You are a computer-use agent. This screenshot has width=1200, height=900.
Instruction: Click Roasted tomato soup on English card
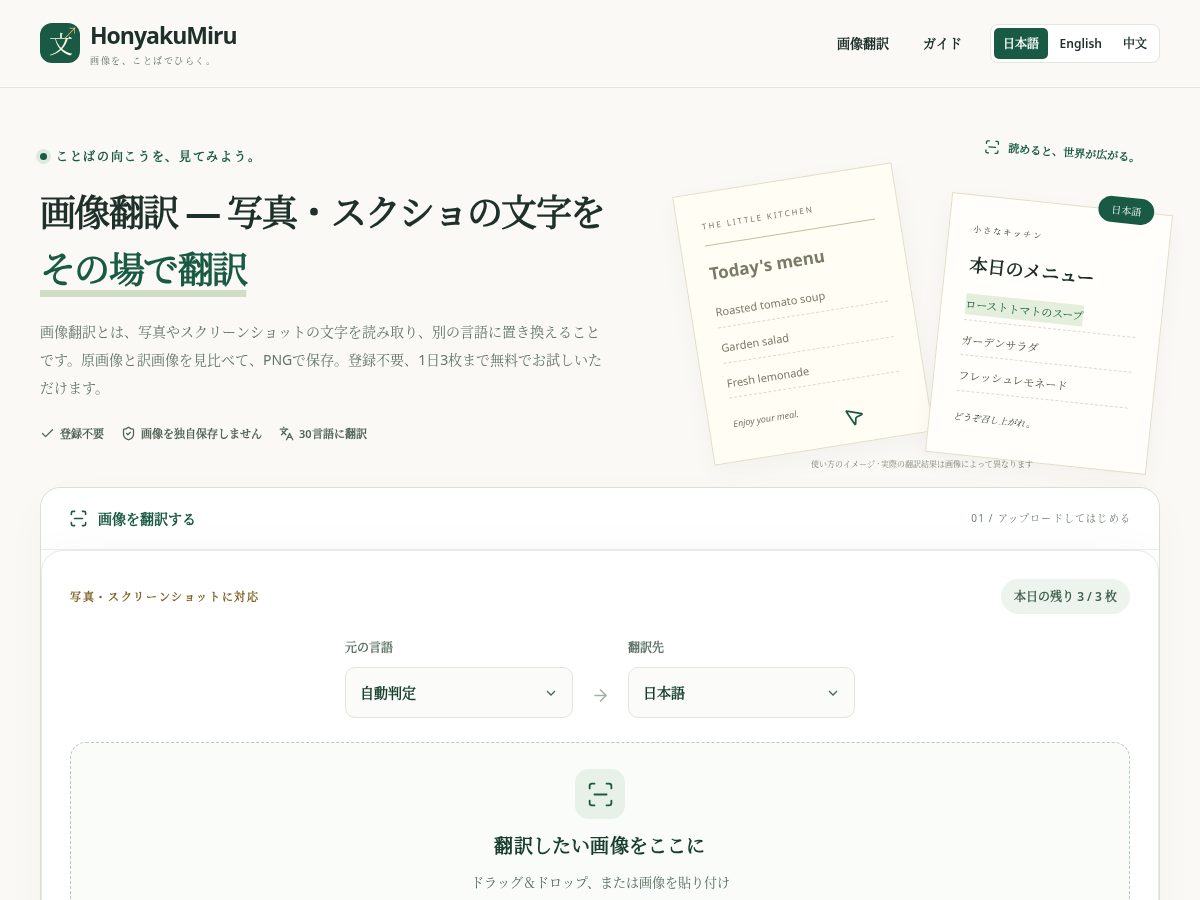[770, 304]
